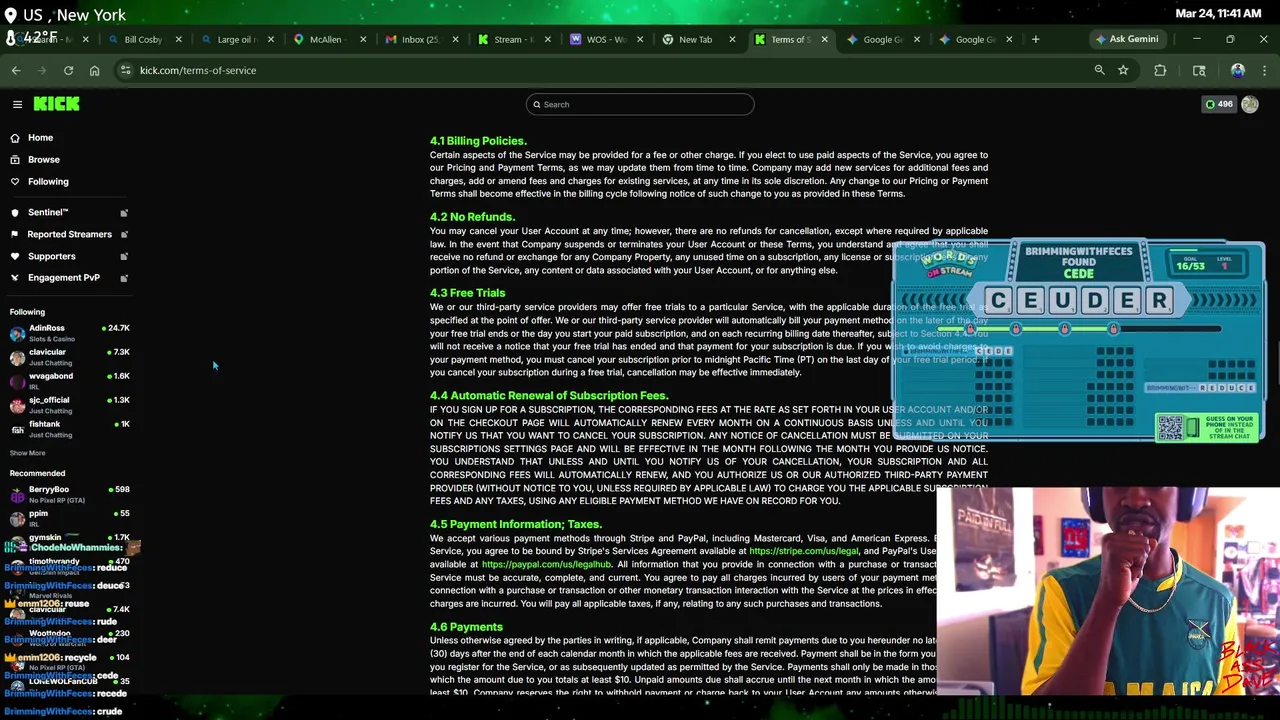The image size is (1280, 720).
Task: Open the Chrome extensions puzzle icon
Action: click(1160, 70)
